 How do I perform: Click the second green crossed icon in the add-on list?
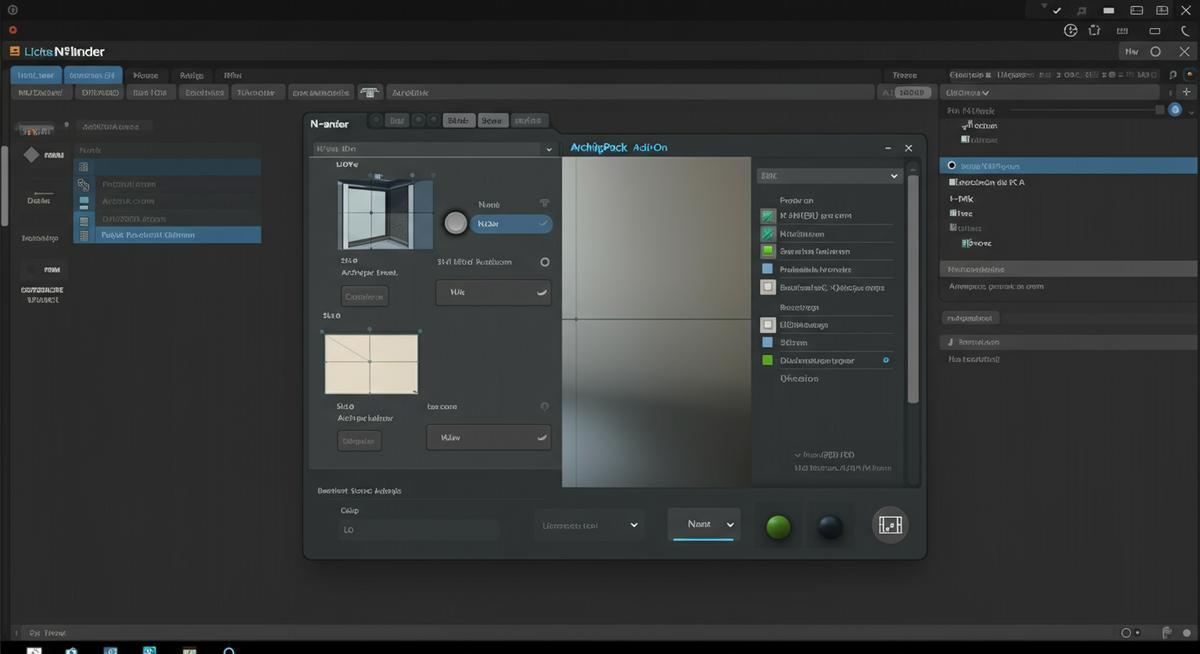pos(767,233)
